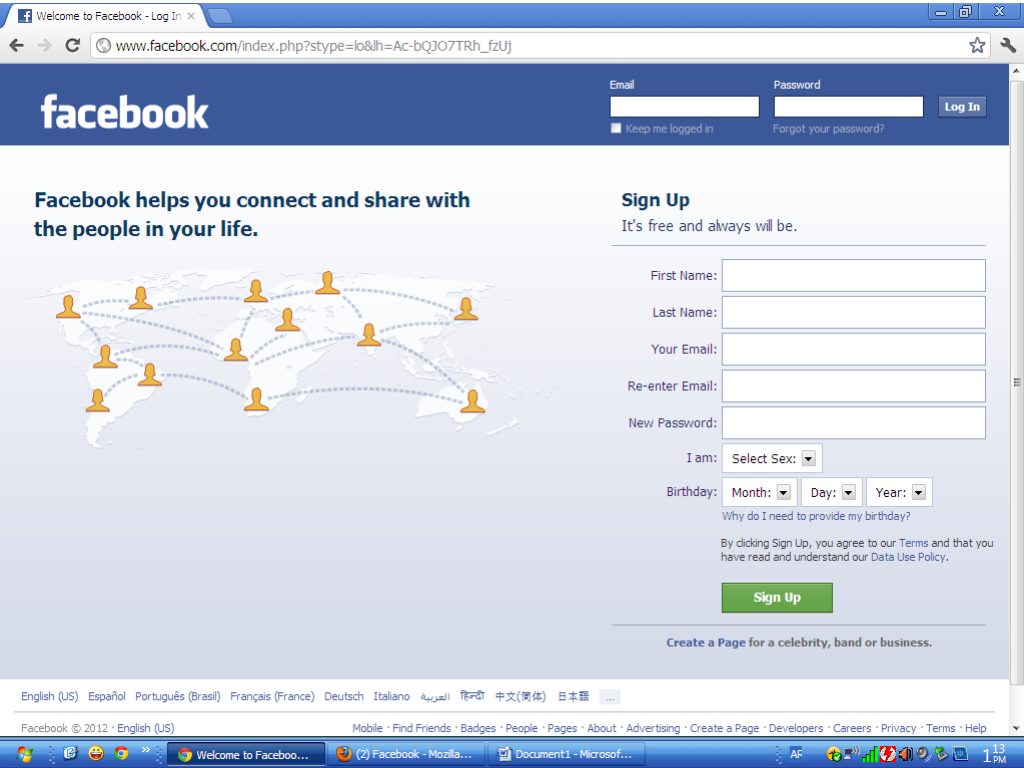Show more languages with the ellipsis button
Viewport: 1024px width, 768px height.
click(x=609, y=697)
